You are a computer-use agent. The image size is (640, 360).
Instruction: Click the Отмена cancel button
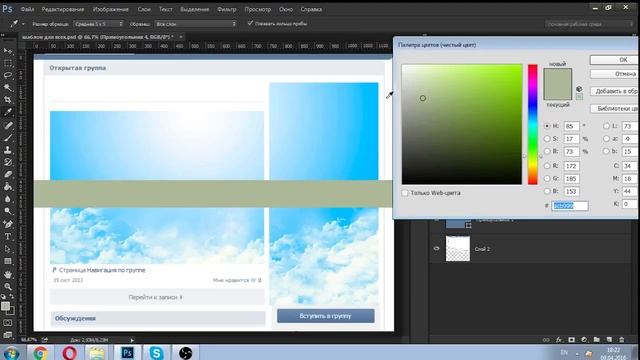coord(614,74)
